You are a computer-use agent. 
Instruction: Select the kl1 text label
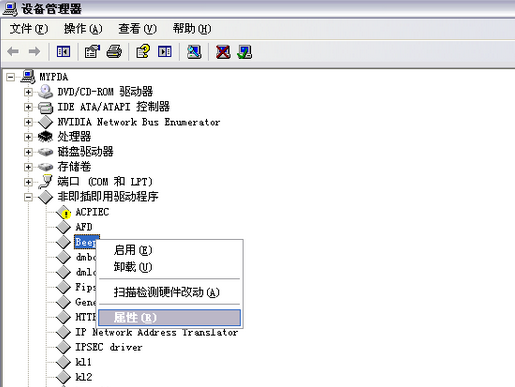point(83,362)
